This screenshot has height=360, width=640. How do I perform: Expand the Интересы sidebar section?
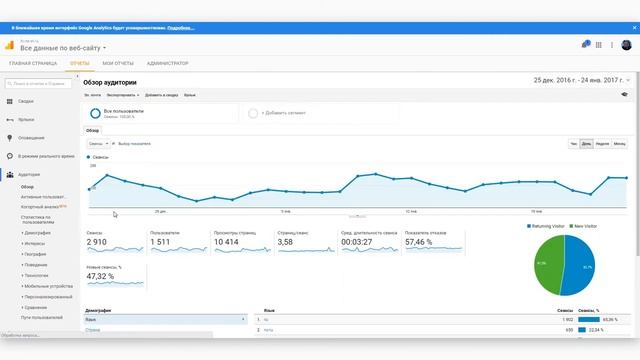33,243
